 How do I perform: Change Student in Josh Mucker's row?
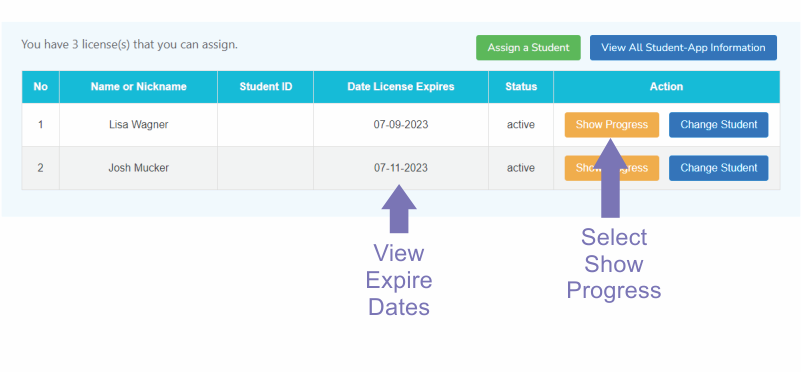(718, 168)
